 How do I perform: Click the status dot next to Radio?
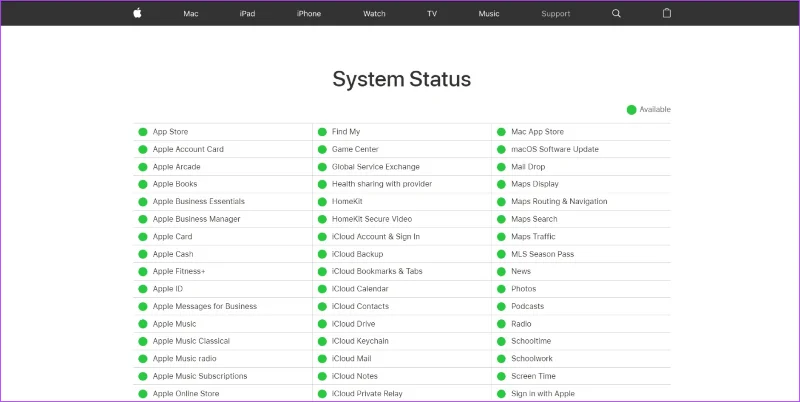point(501,324)
